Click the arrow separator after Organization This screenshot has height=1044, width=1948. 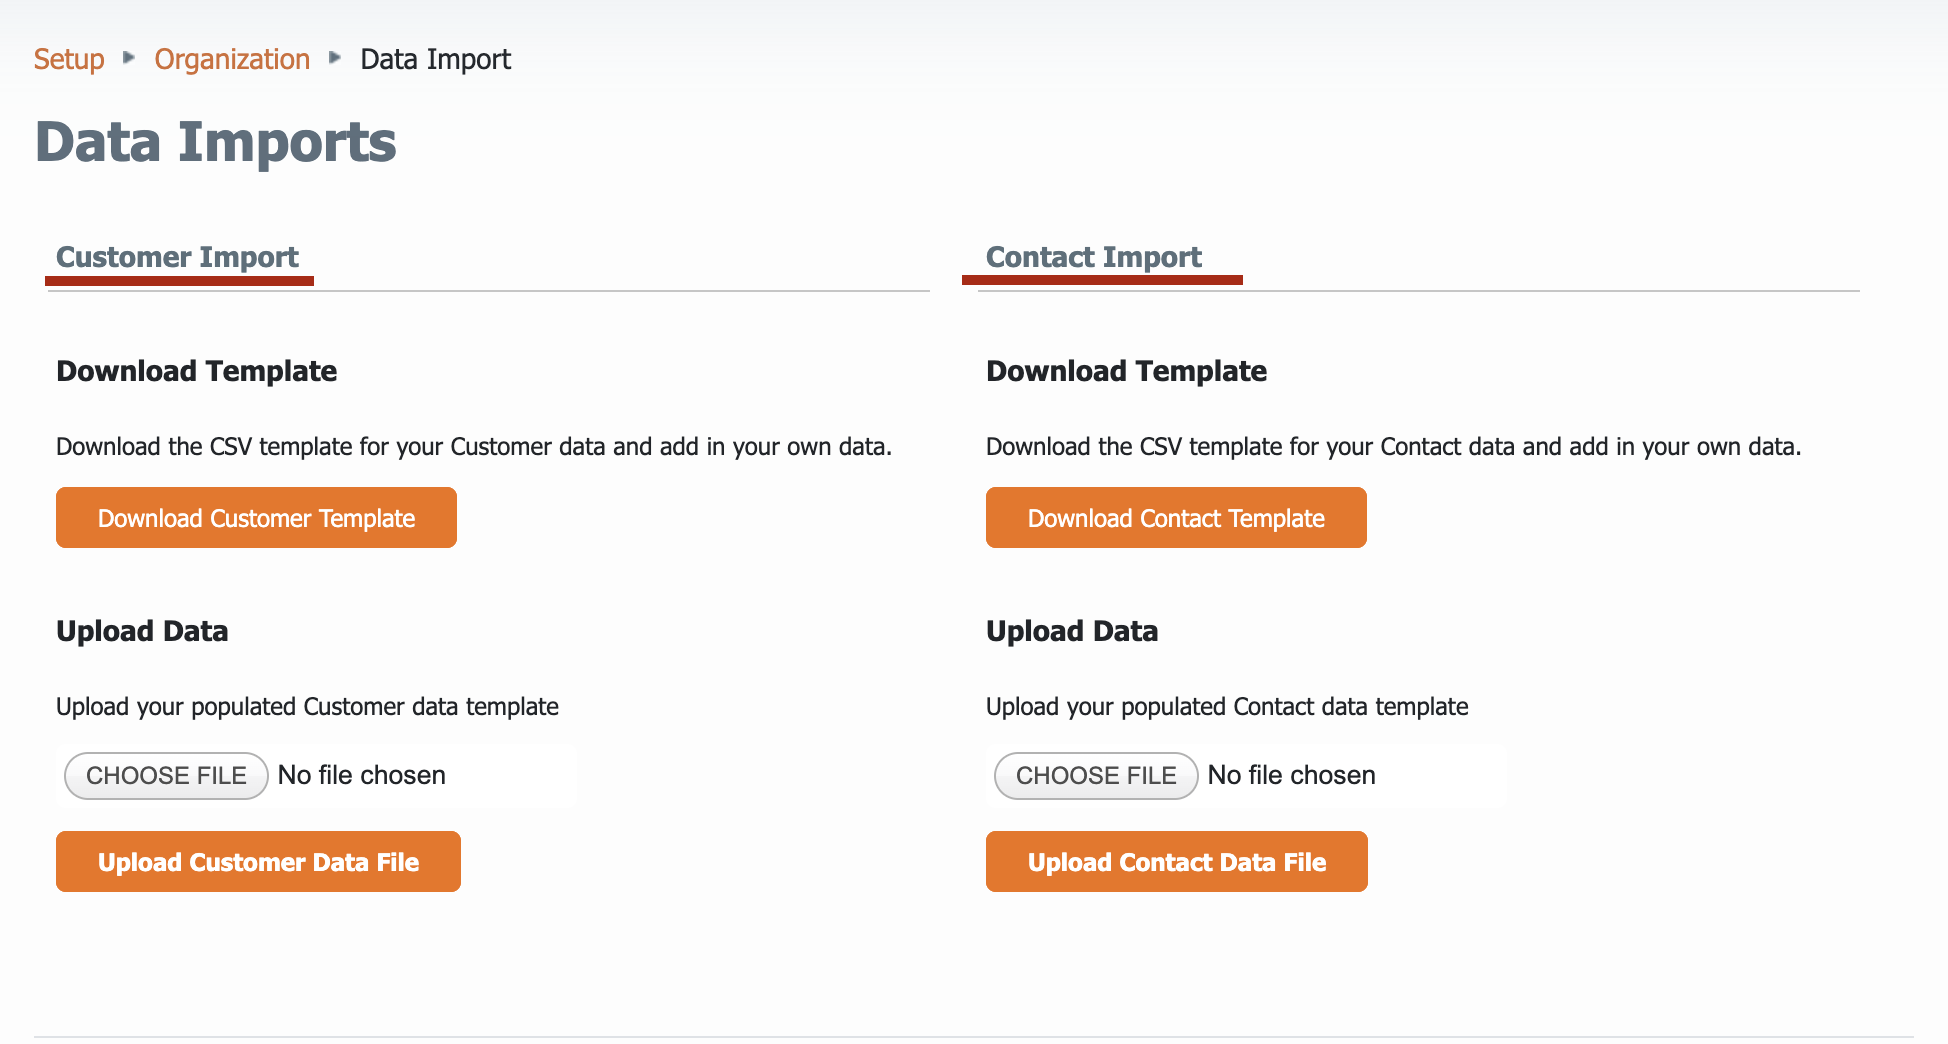coord(335,58)
